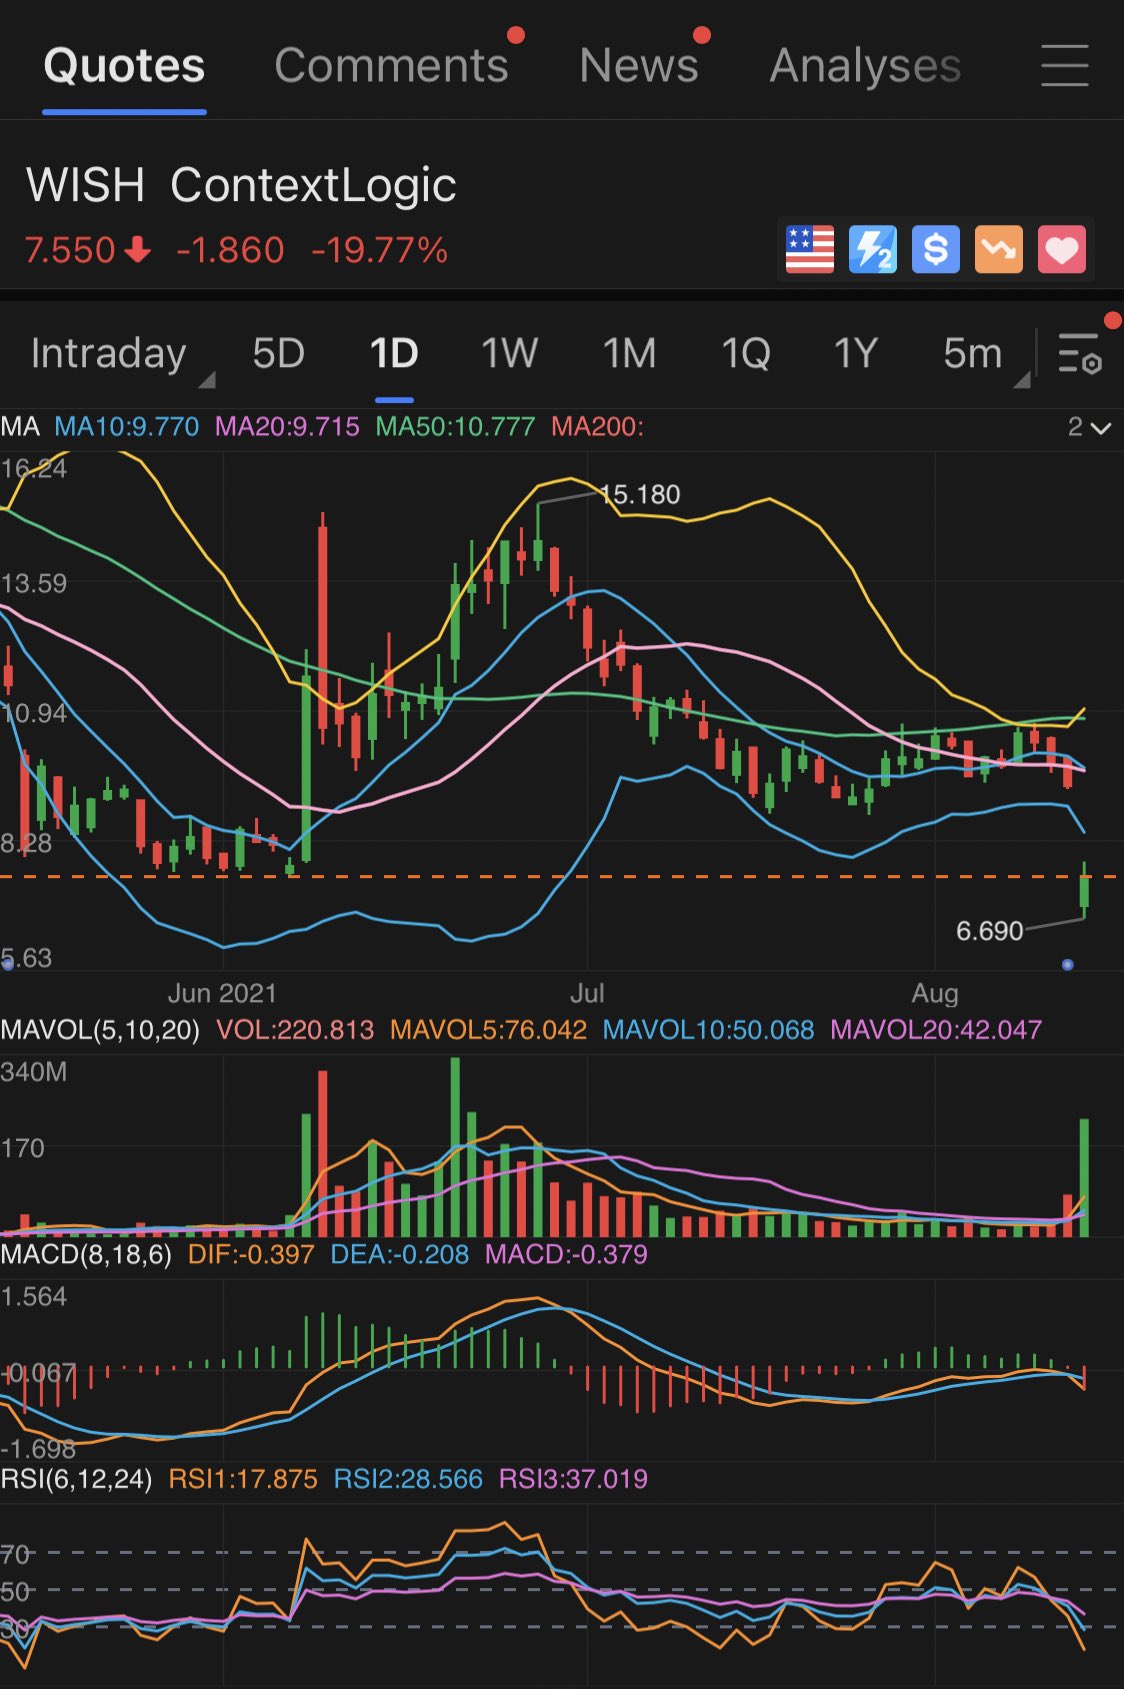Tap the blue event dot under the last candle
This screenshot has height=1689, width=1124.
pyautogui.click(x=1067, y=965)
